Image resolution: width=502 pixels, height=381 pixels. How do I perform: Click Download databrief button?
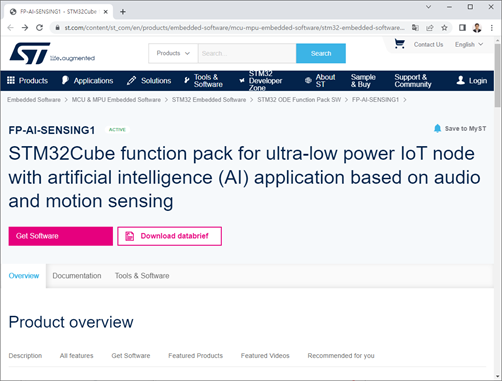pyautogui.click(x=169, y=236)
